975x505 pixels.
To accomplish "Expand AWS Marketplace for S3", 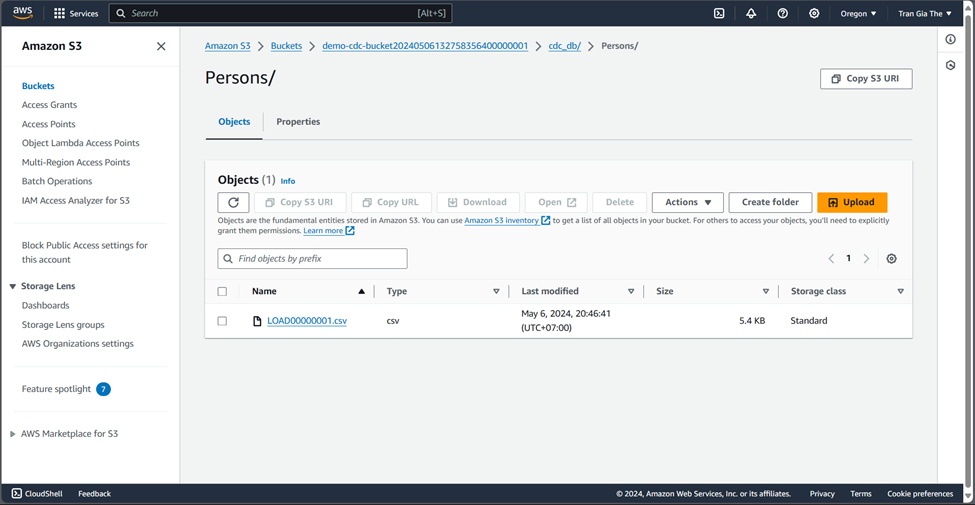I will point(13,434).
